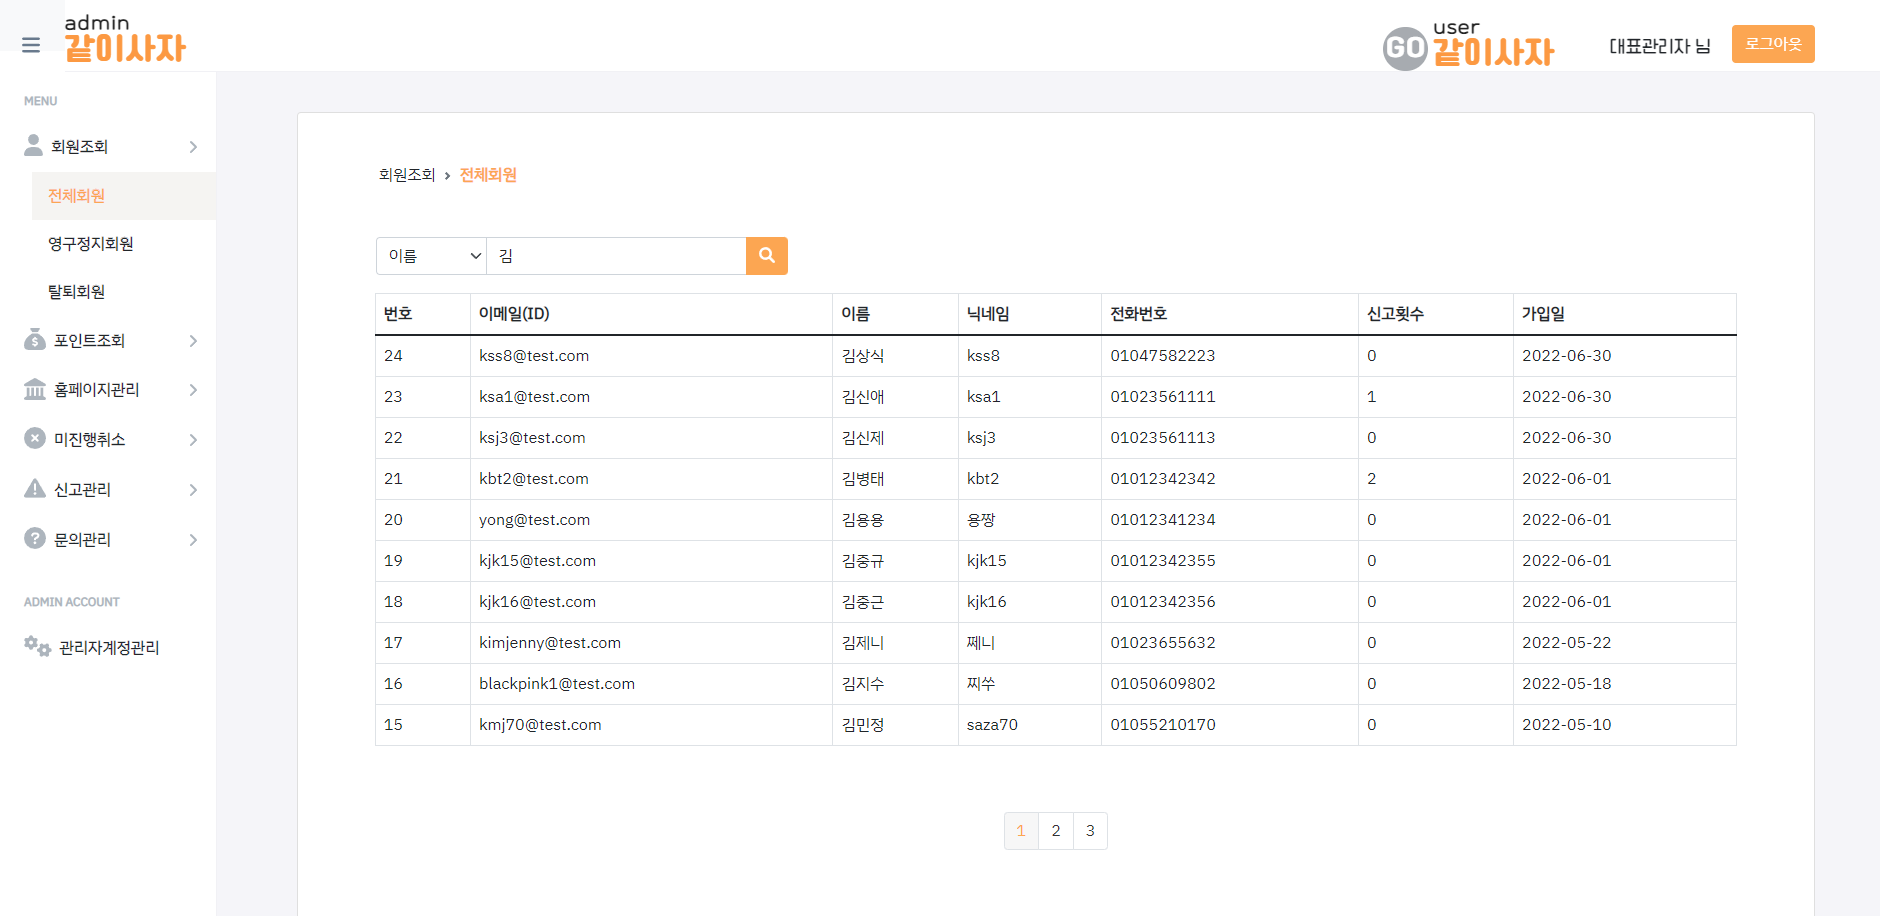Click the 관리자계정관리 gears icon
Image resolution: width=1880 pixels, height=916 pixels.
[x=37, y=646]
